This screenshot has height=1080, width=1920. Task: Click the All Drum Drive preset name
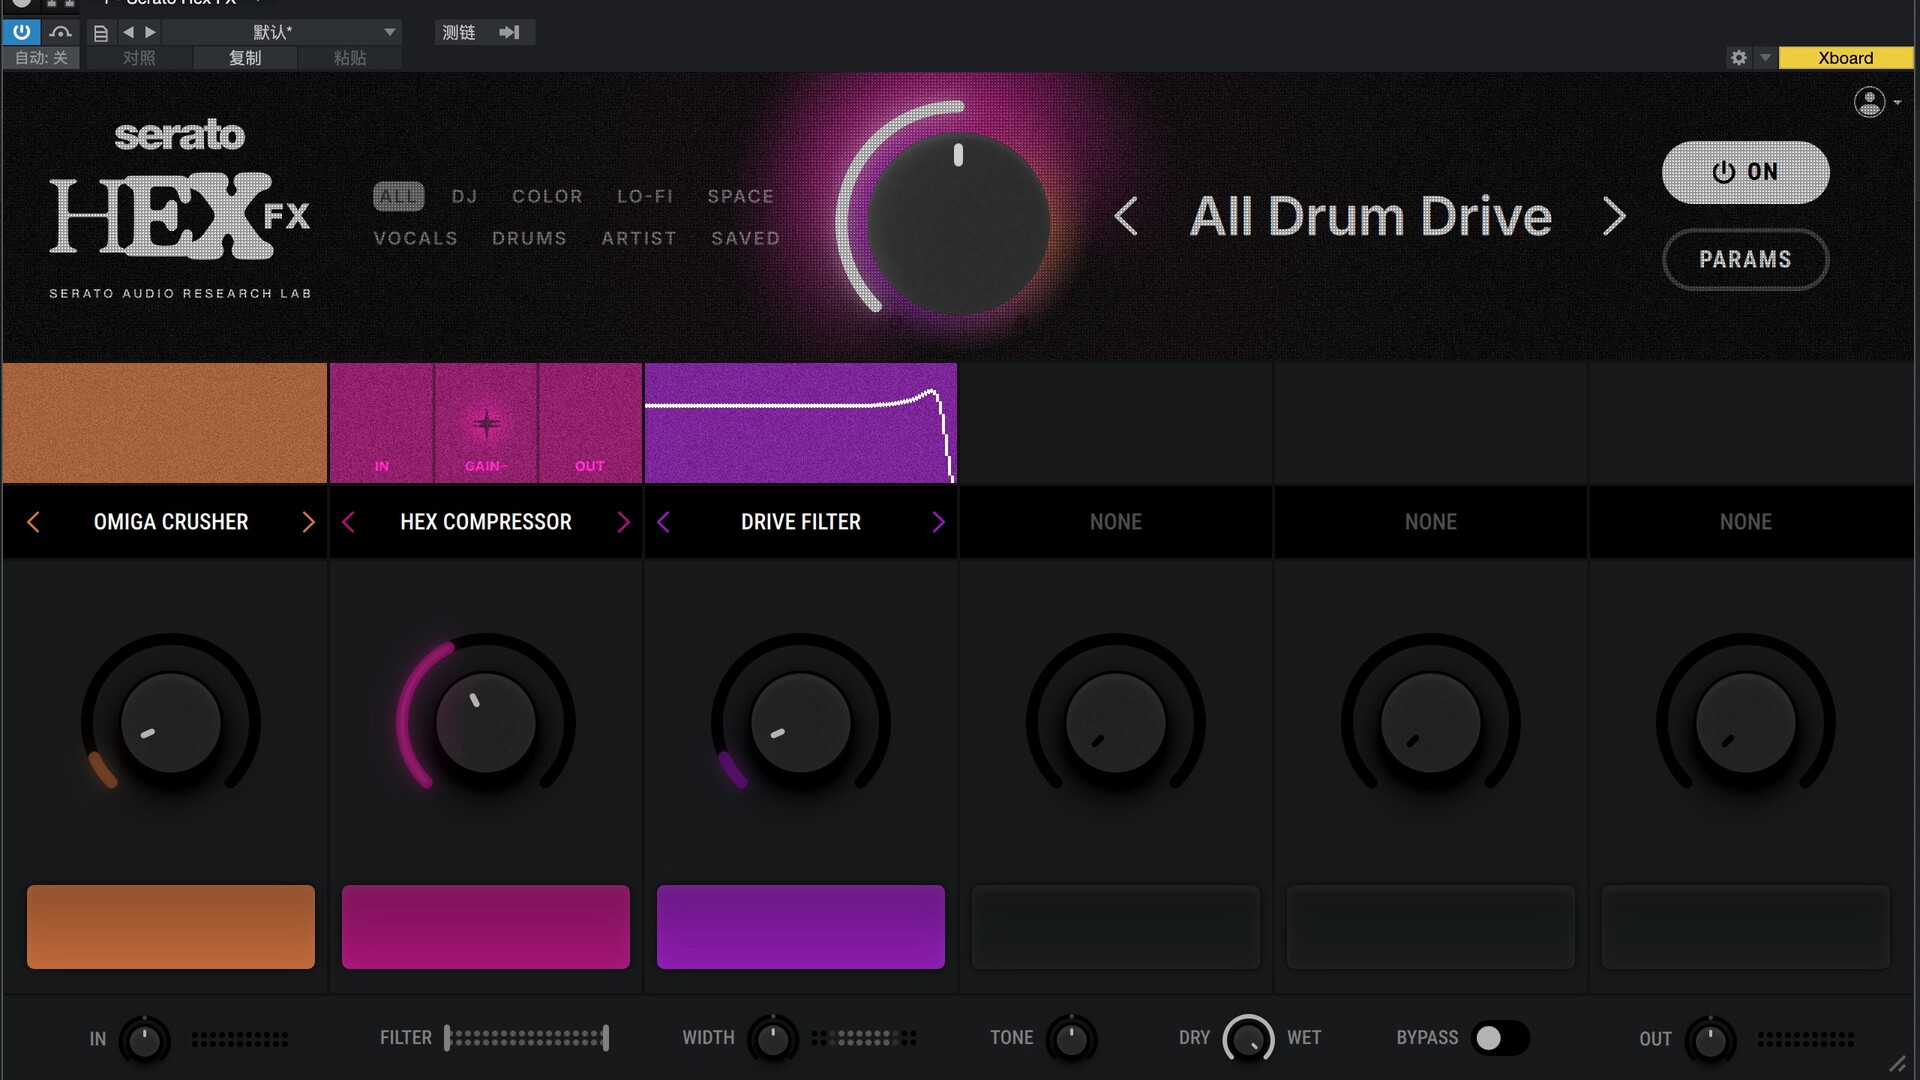tap(1370, 216)
